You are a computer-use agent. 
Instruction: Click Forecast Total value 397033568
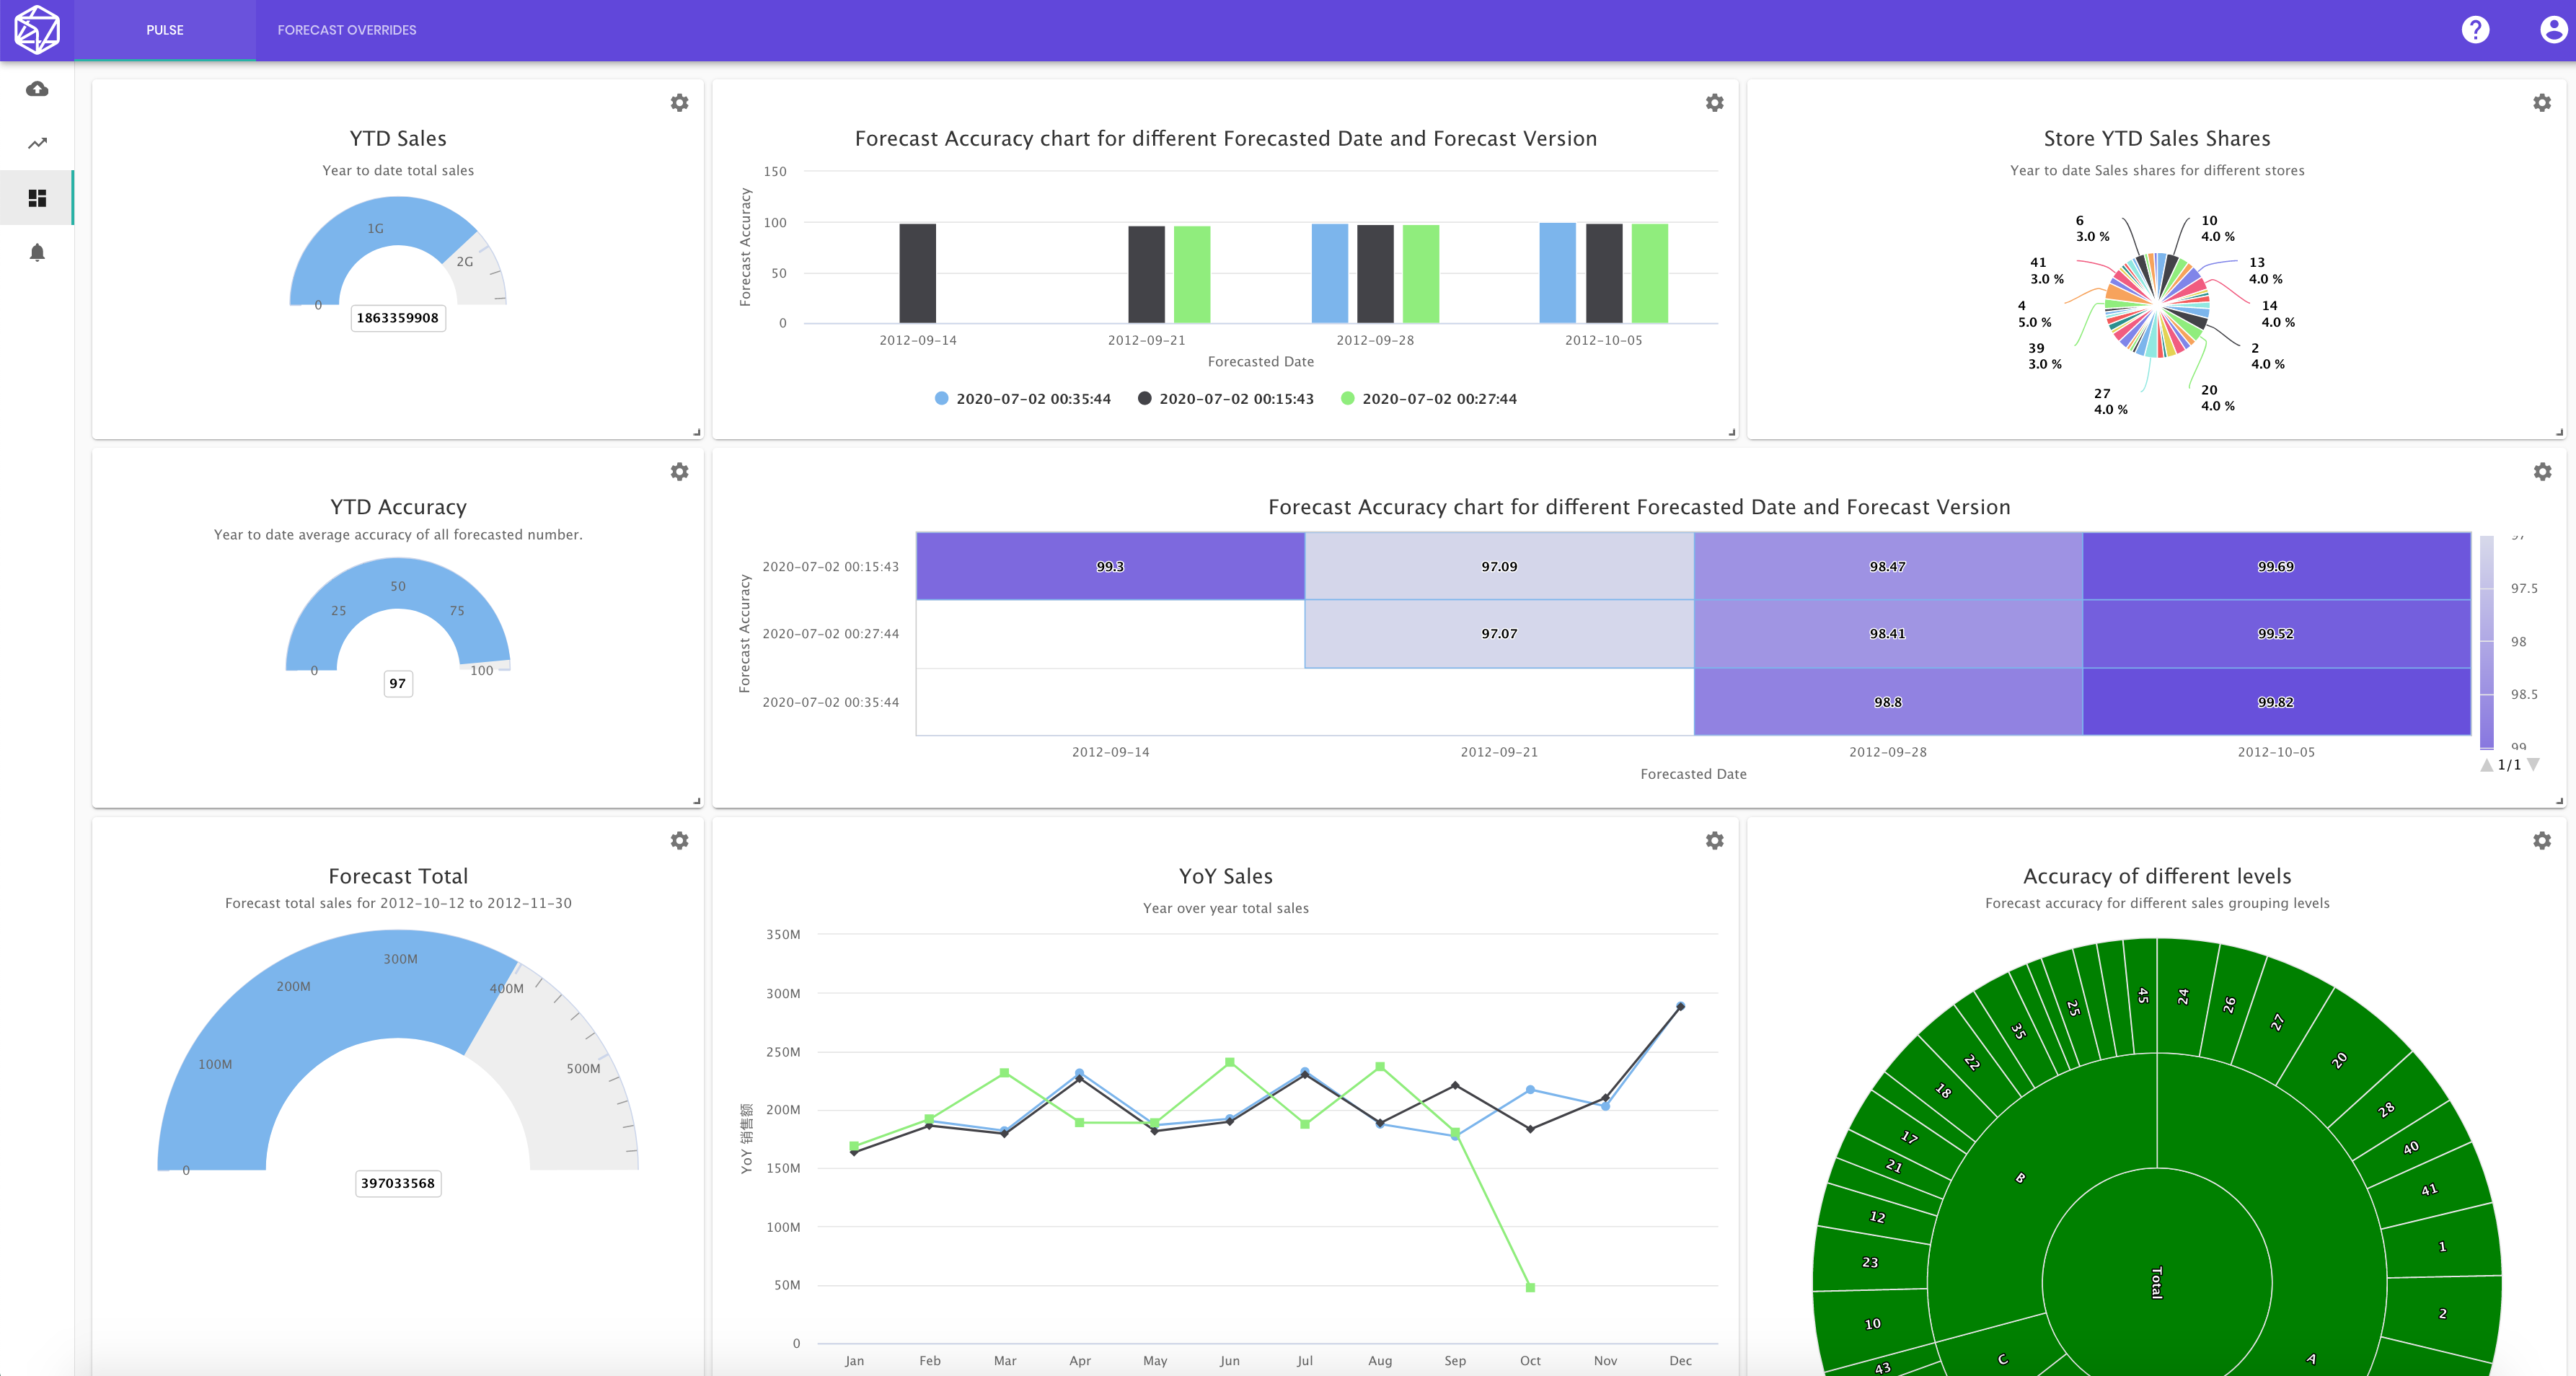tap(398, 1183)
